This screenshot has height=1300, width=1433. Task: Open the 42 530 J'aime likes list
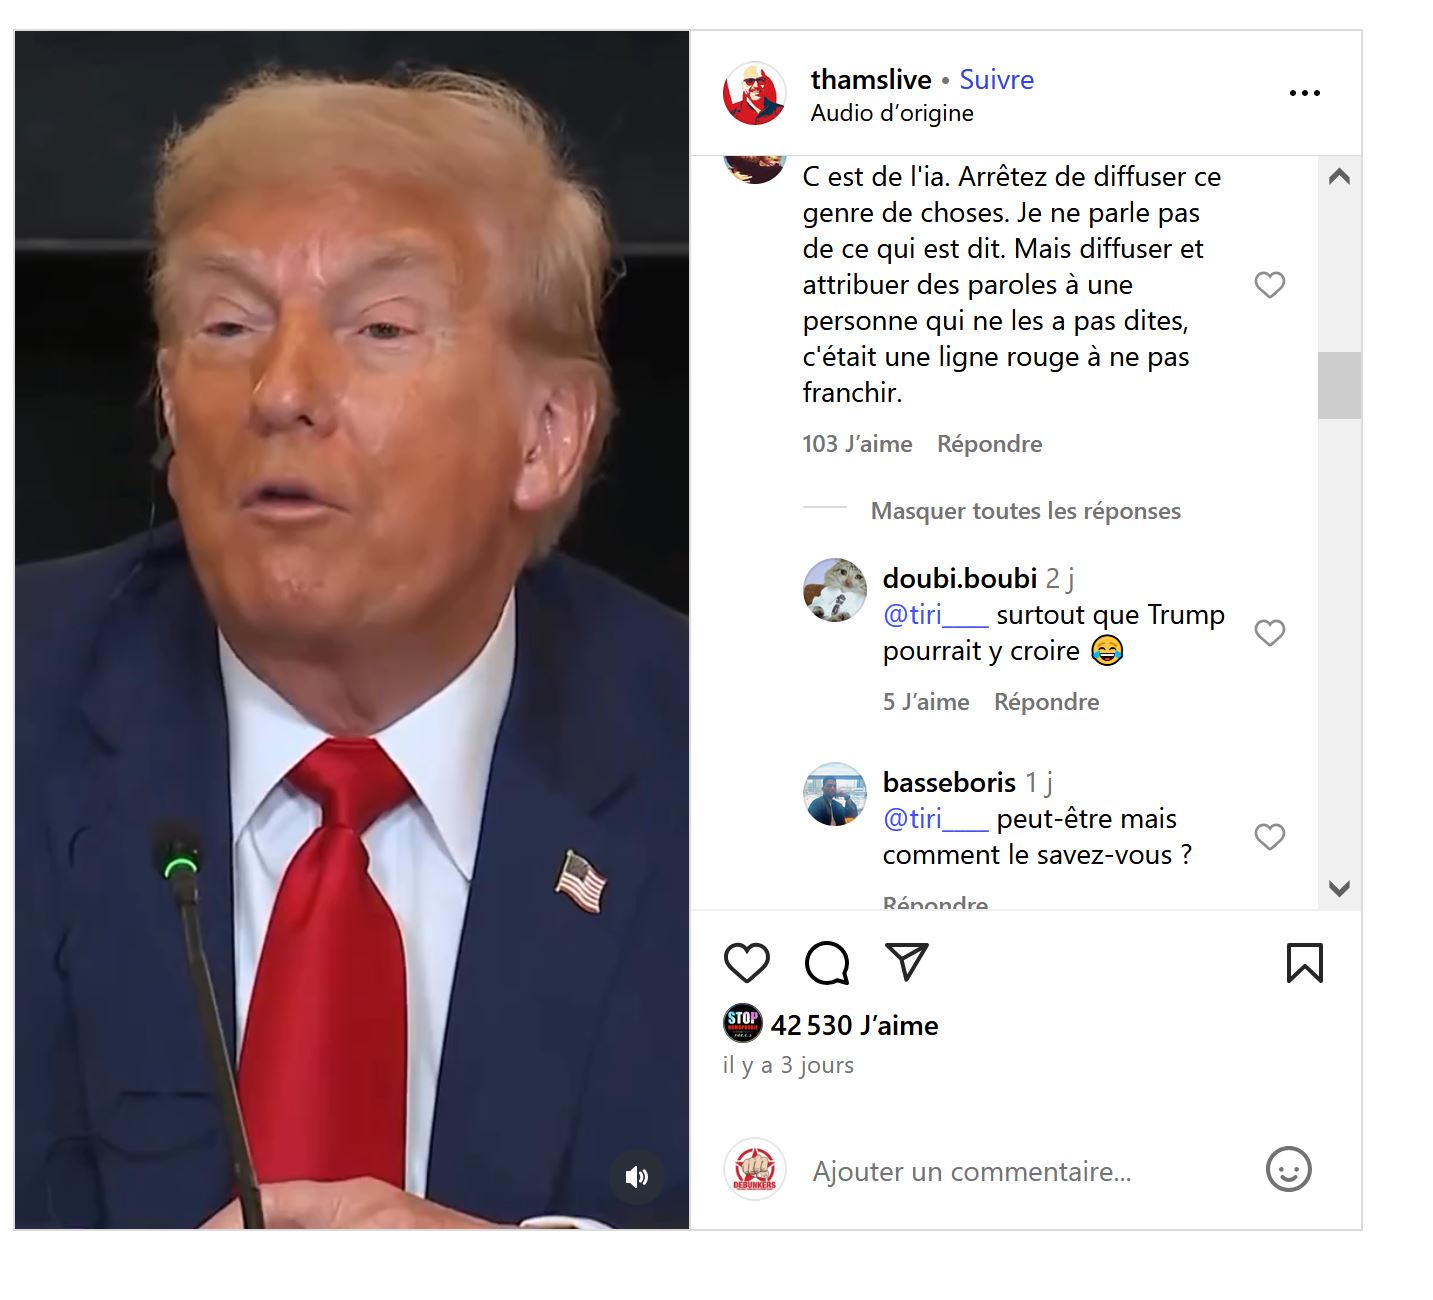click(854, 1025)
